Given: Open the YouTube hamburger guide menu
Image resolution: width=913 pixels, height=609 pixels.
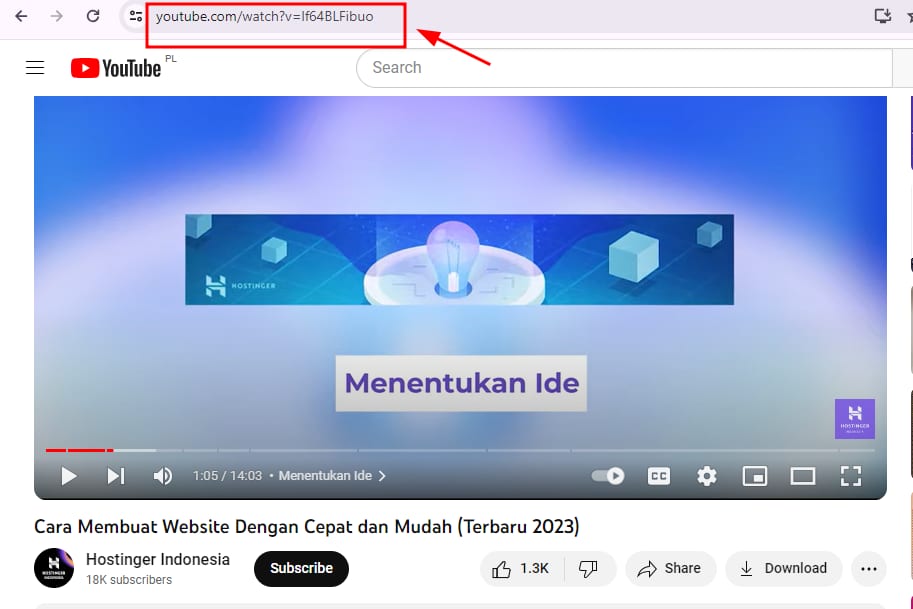Looking at the screenshot, I should 35,68.
